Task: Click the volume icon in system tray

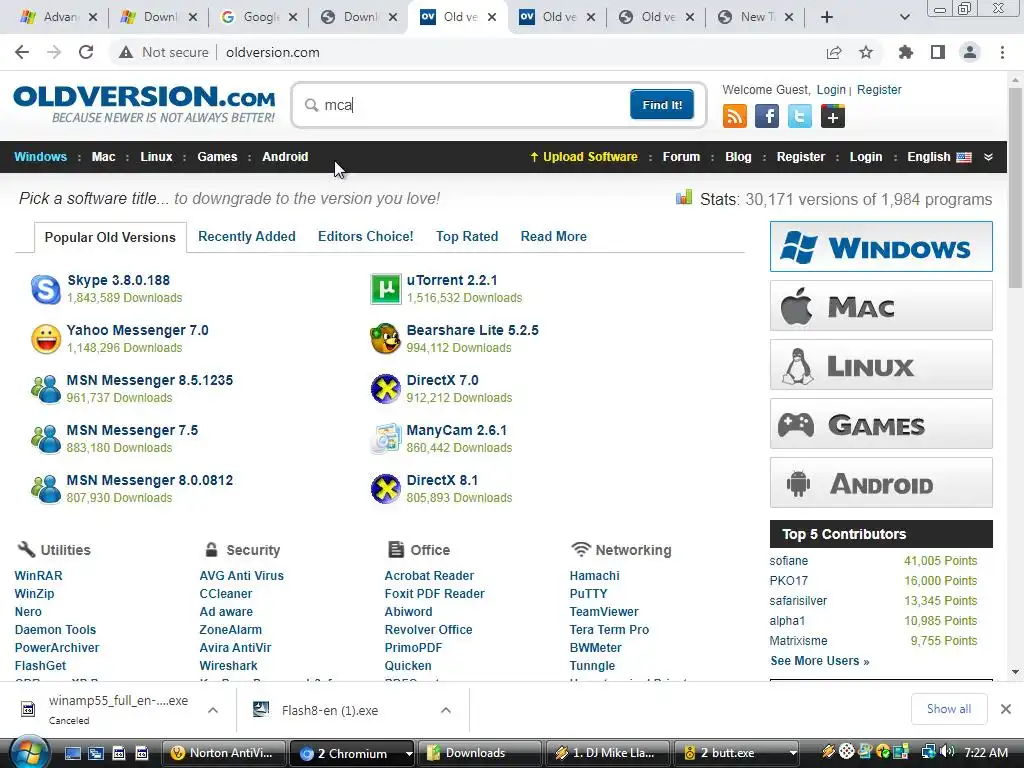Action: [948, 752]
